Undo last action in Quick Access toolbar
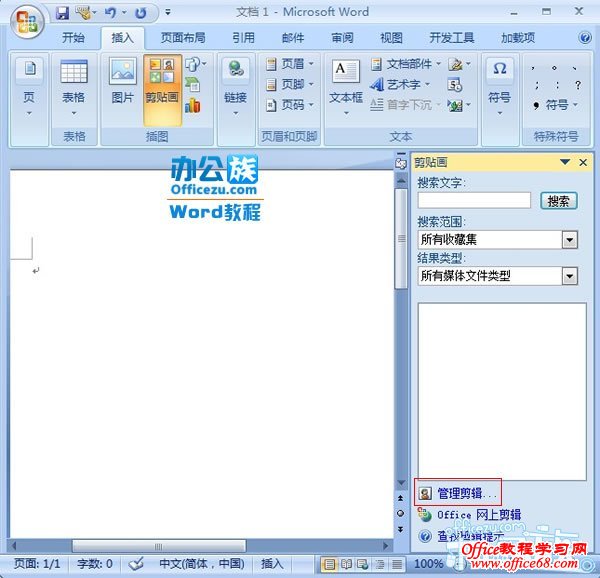This screenshot has height=578, width=600. [111, 13]
